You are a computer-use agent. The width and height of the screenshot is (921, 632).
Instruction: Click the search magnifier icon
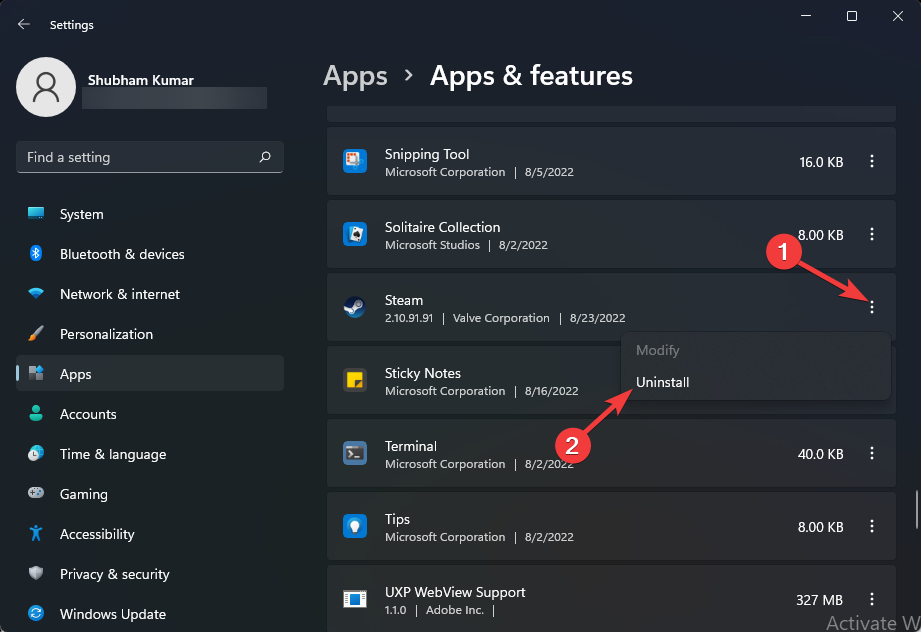click(265, 157)
